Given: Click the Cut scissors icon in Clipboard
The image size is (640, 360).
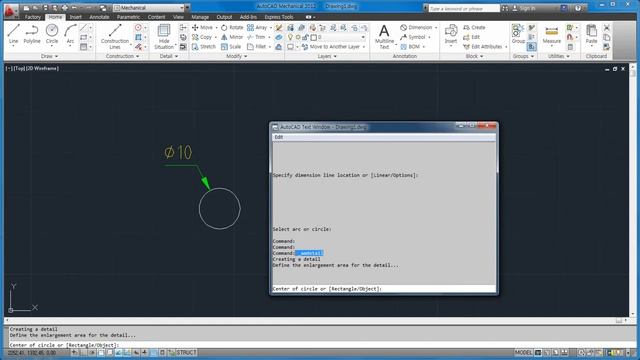Looking at the screenshot, I should 607,28.
